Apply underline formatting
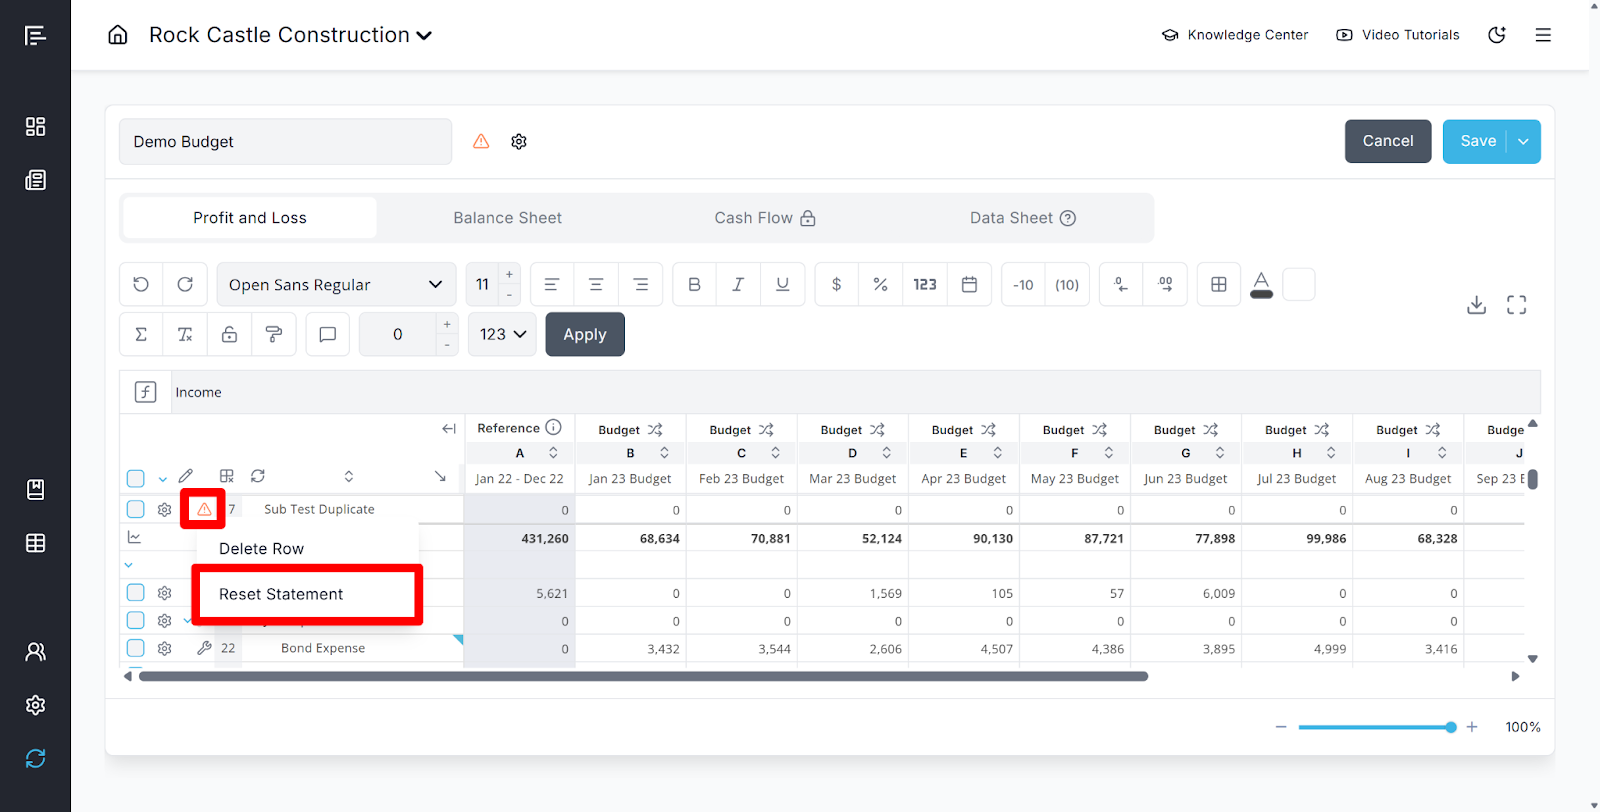Viewport: 1600px width, 812px height. (x=782, y=284)
